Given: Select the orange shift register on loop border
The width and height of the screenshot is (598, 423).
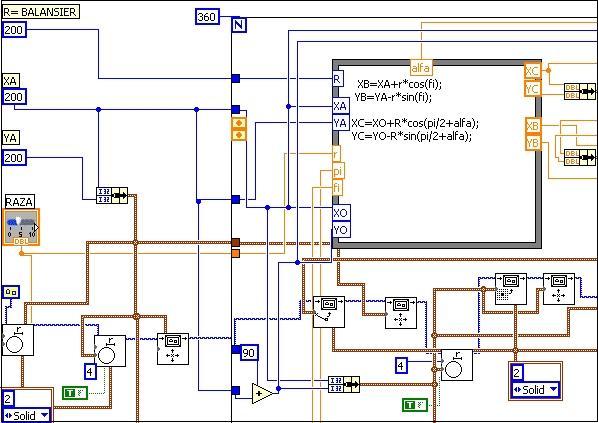Looking at the screenshot, I should pos(239,129).
